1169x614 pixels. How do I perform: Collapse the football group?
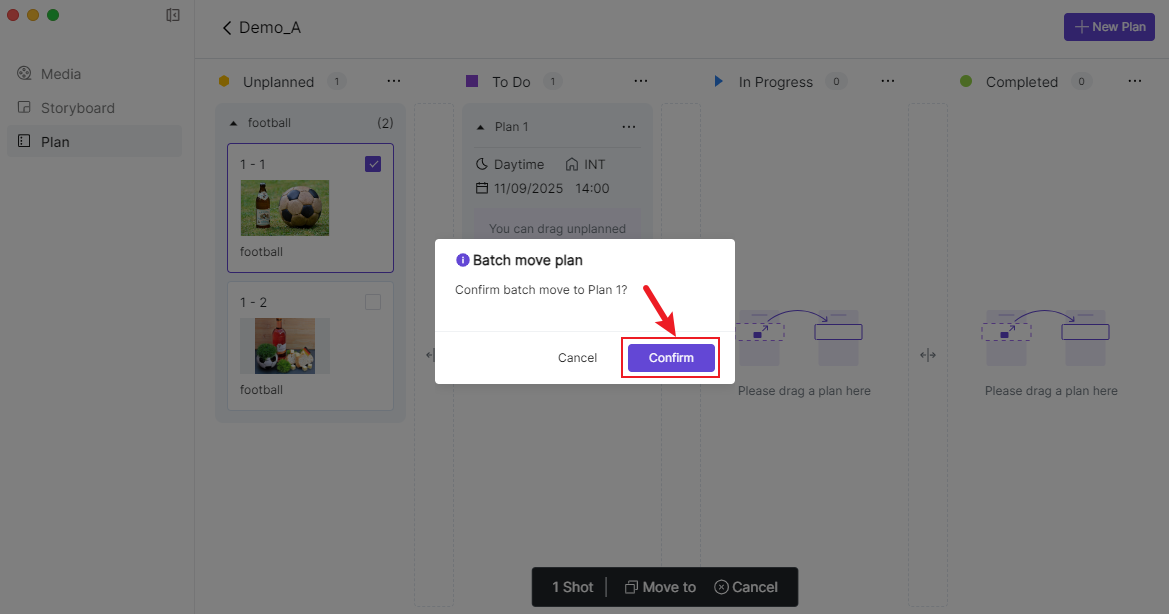234,123
